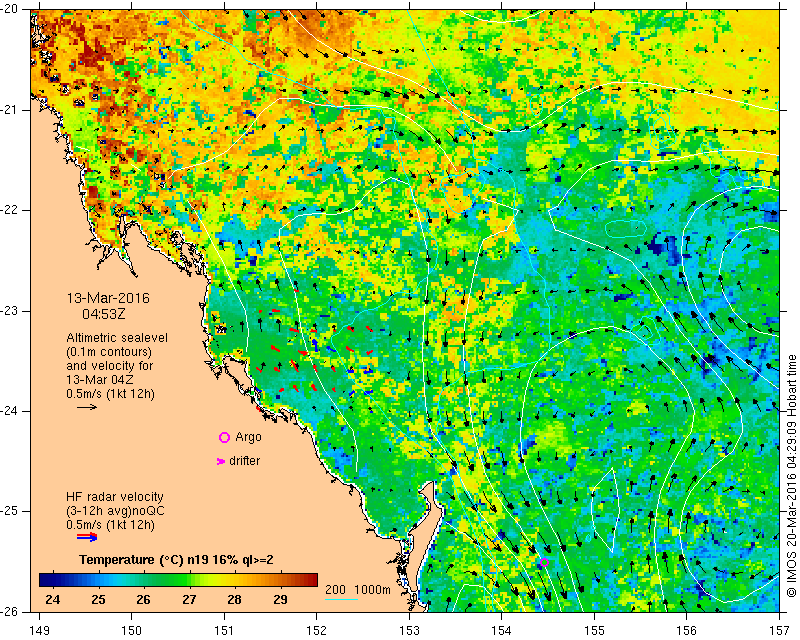800x640 pixels.
Task: Select the "Altimetric sealevel" caption line
Action: click(117, 338)
